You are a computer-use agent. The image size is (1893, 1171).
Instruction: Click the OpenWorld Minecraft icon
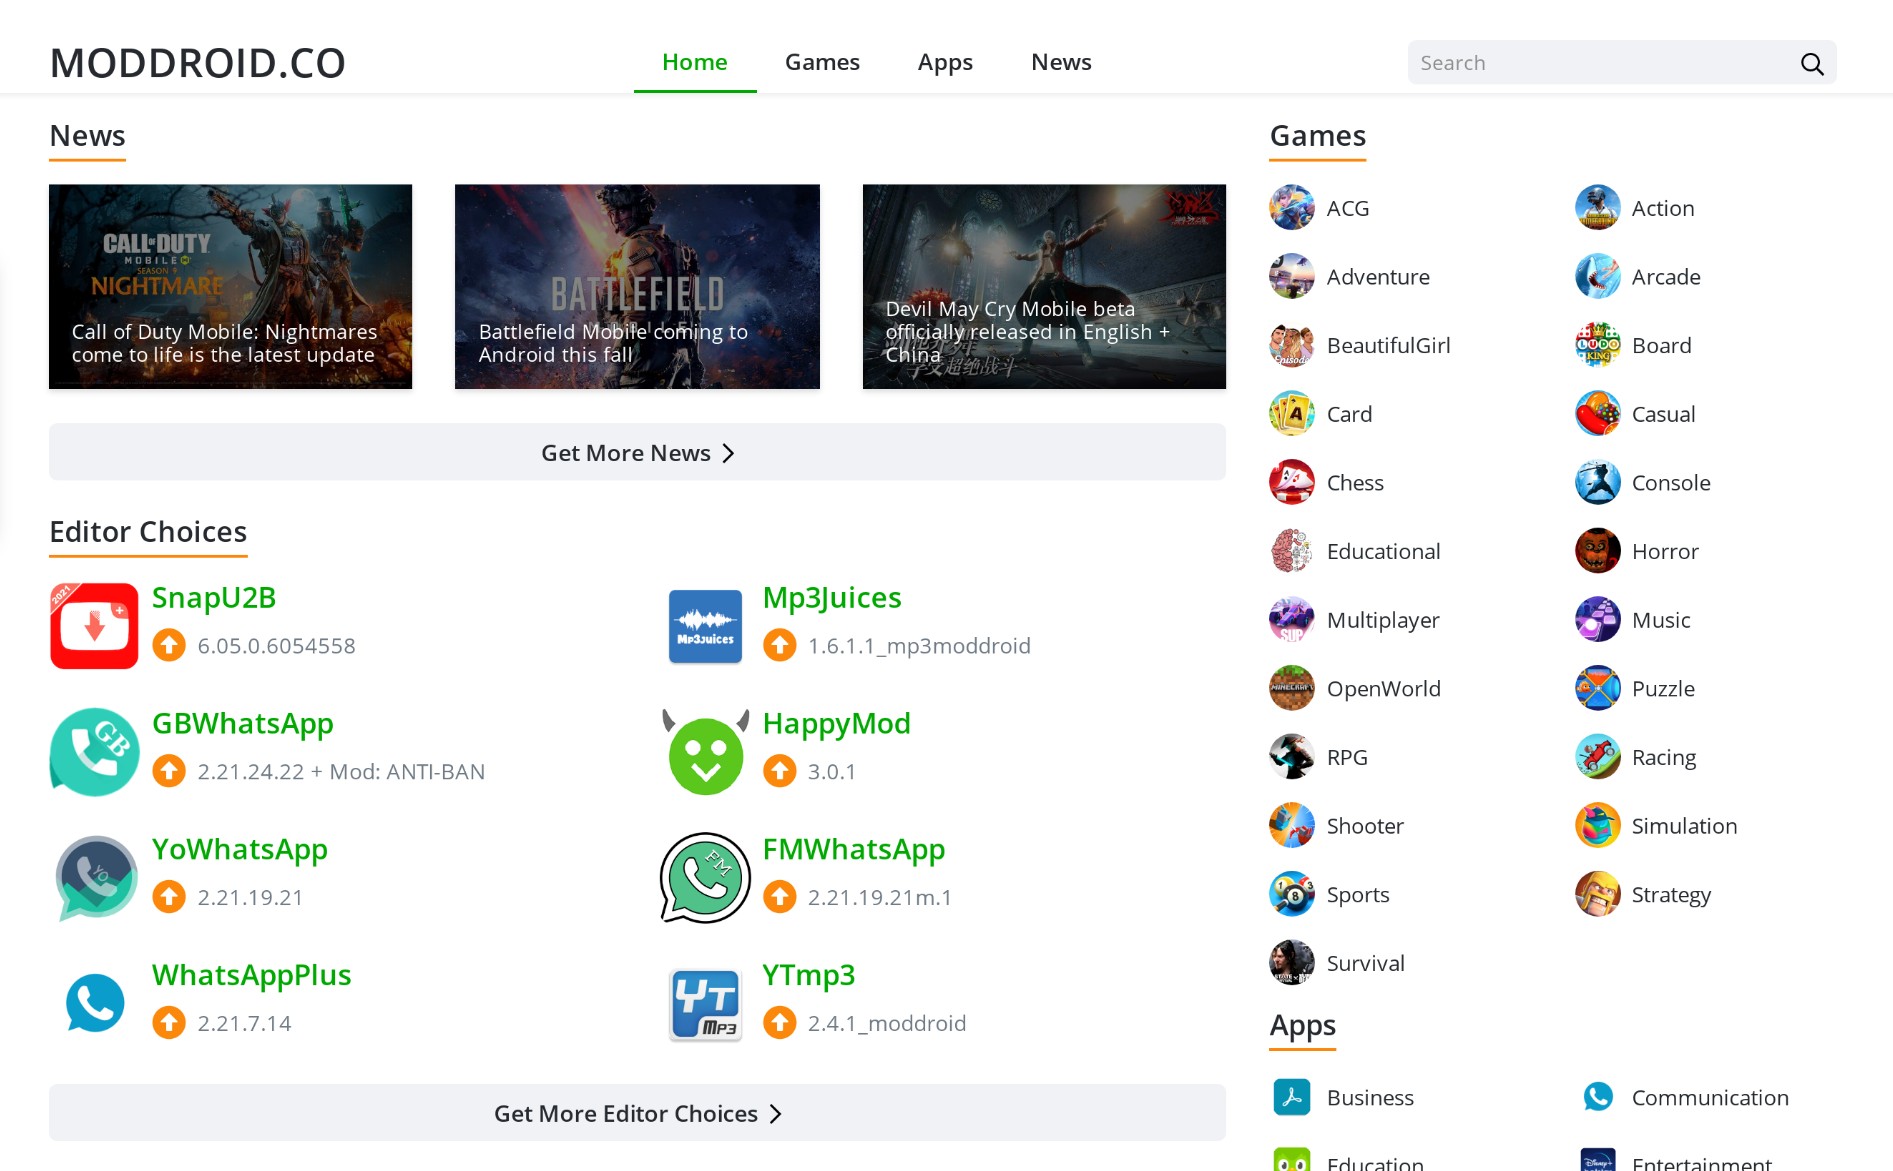tap(1292, 689)
